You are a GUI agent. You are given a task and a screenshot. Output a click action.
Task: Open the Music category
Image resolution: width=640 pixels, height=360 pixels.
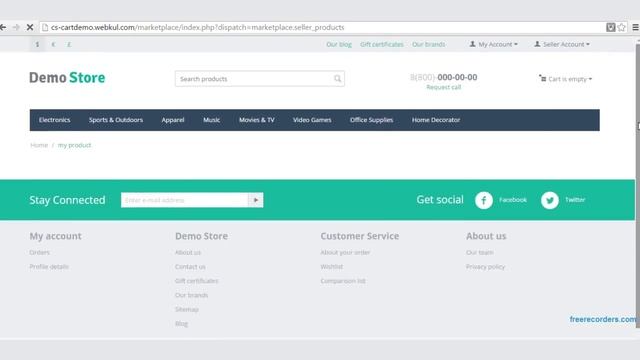point(211,120)
